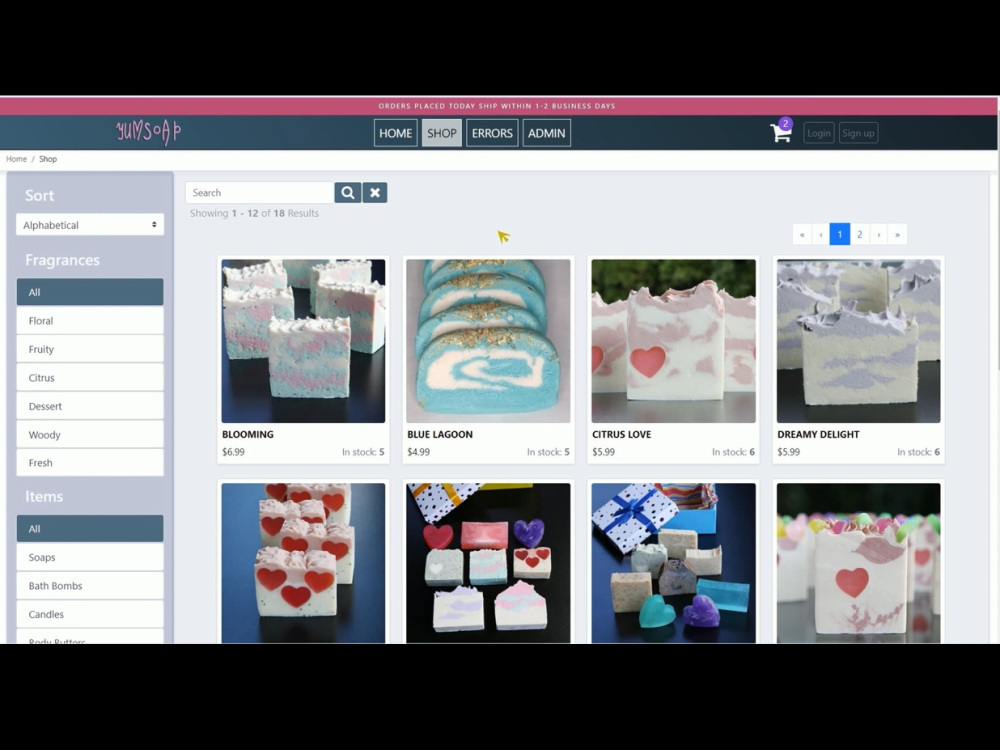Click the Sign up button

(858, 133)
